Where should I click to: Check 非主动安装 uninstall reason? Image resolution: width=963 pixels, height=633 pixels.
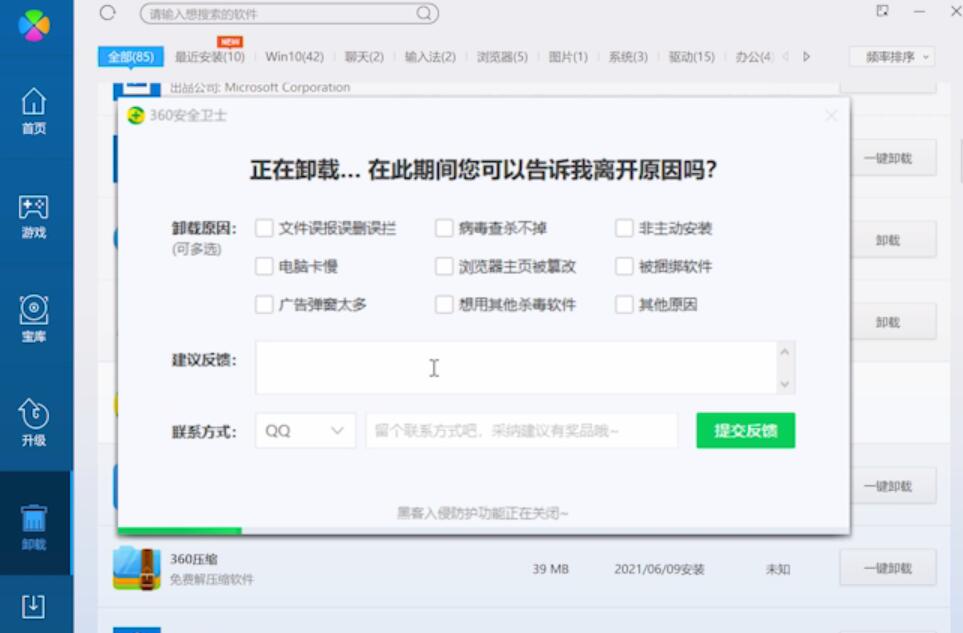(624, 228)
